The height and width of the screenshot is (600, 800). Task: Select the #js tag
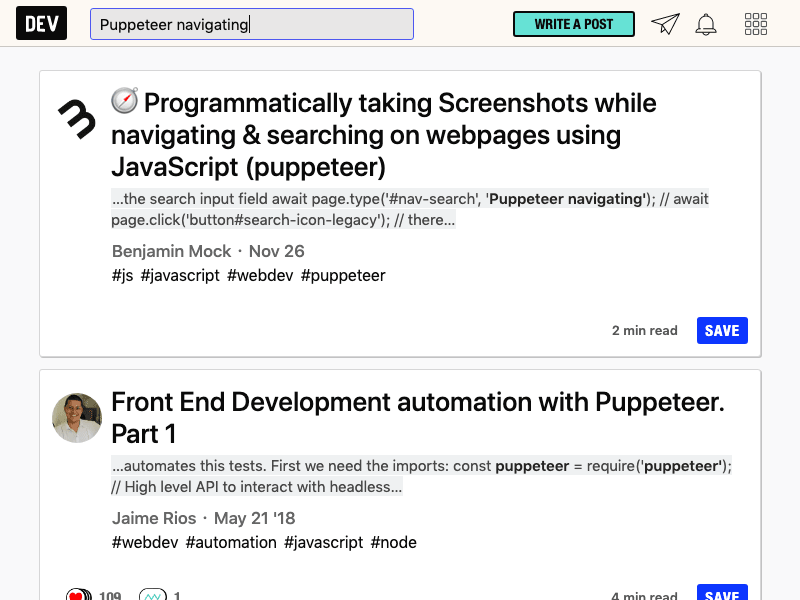(x=122, y=276)
